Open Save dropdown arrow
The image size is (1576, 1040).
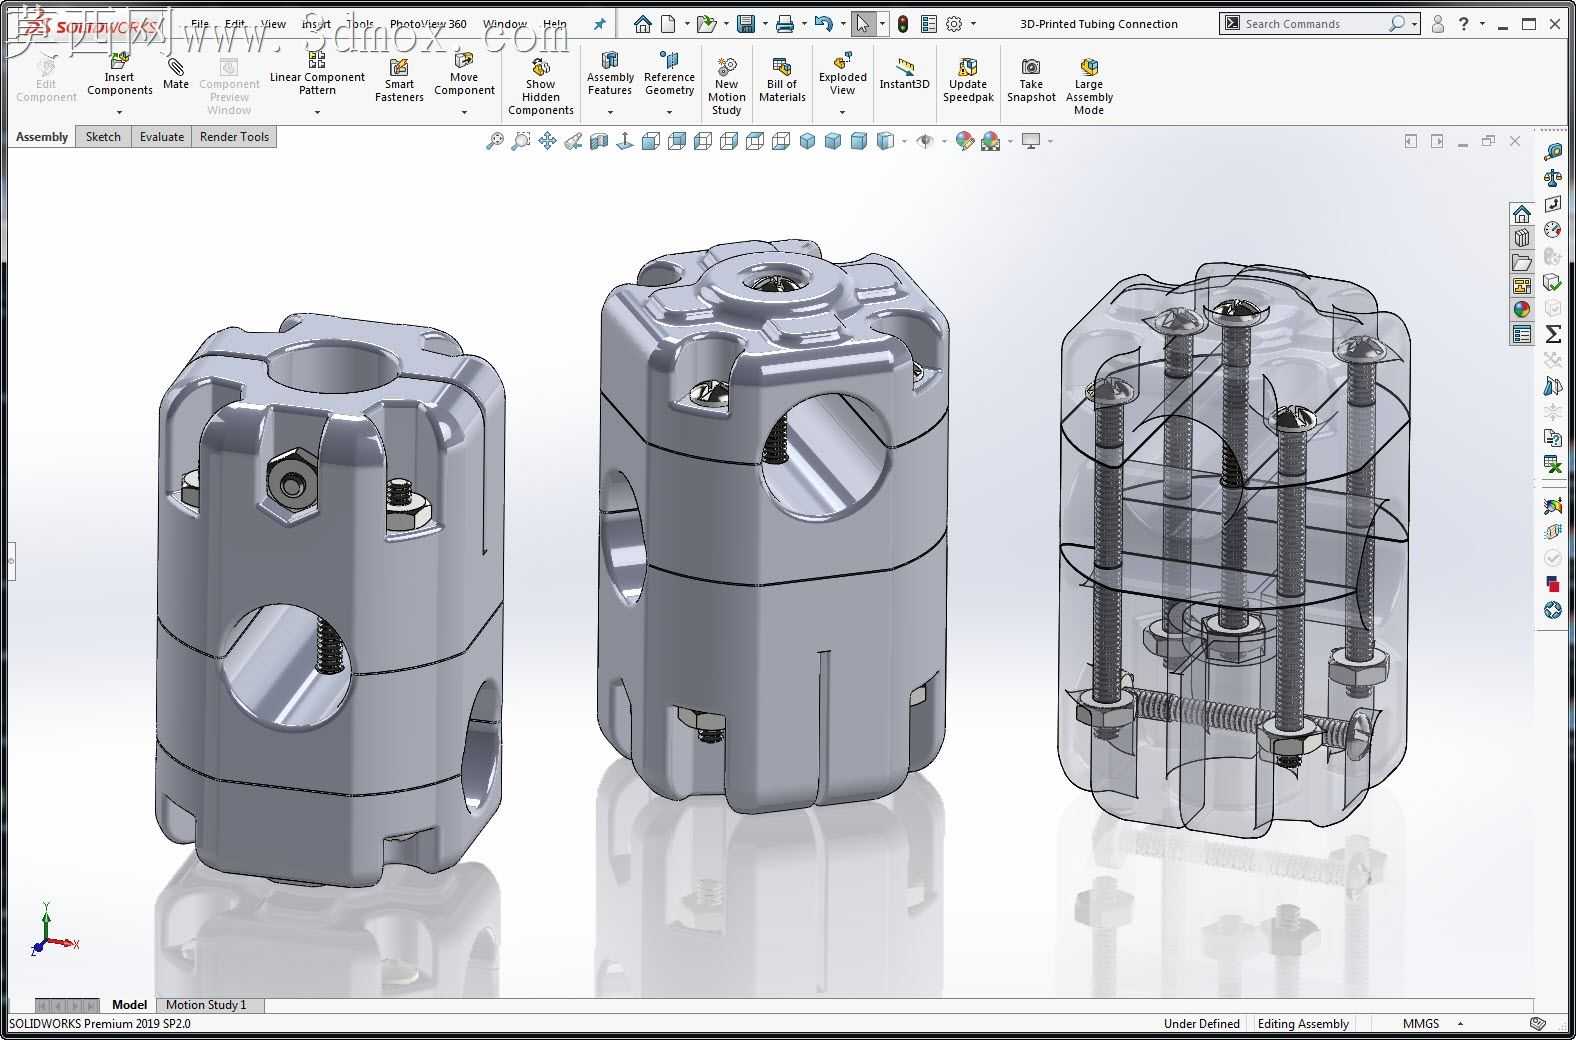(x=765, y=24)
